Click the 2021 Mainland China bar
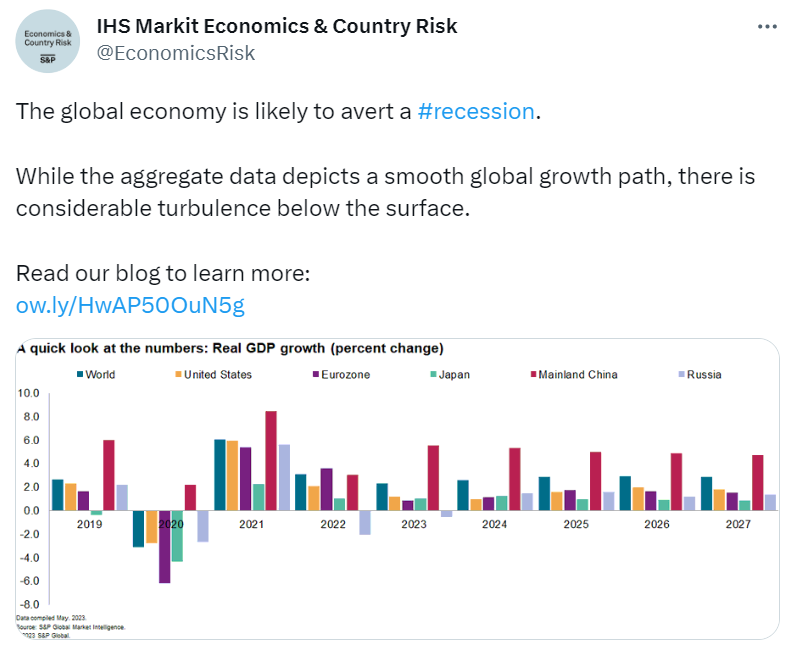 [271, 460]
